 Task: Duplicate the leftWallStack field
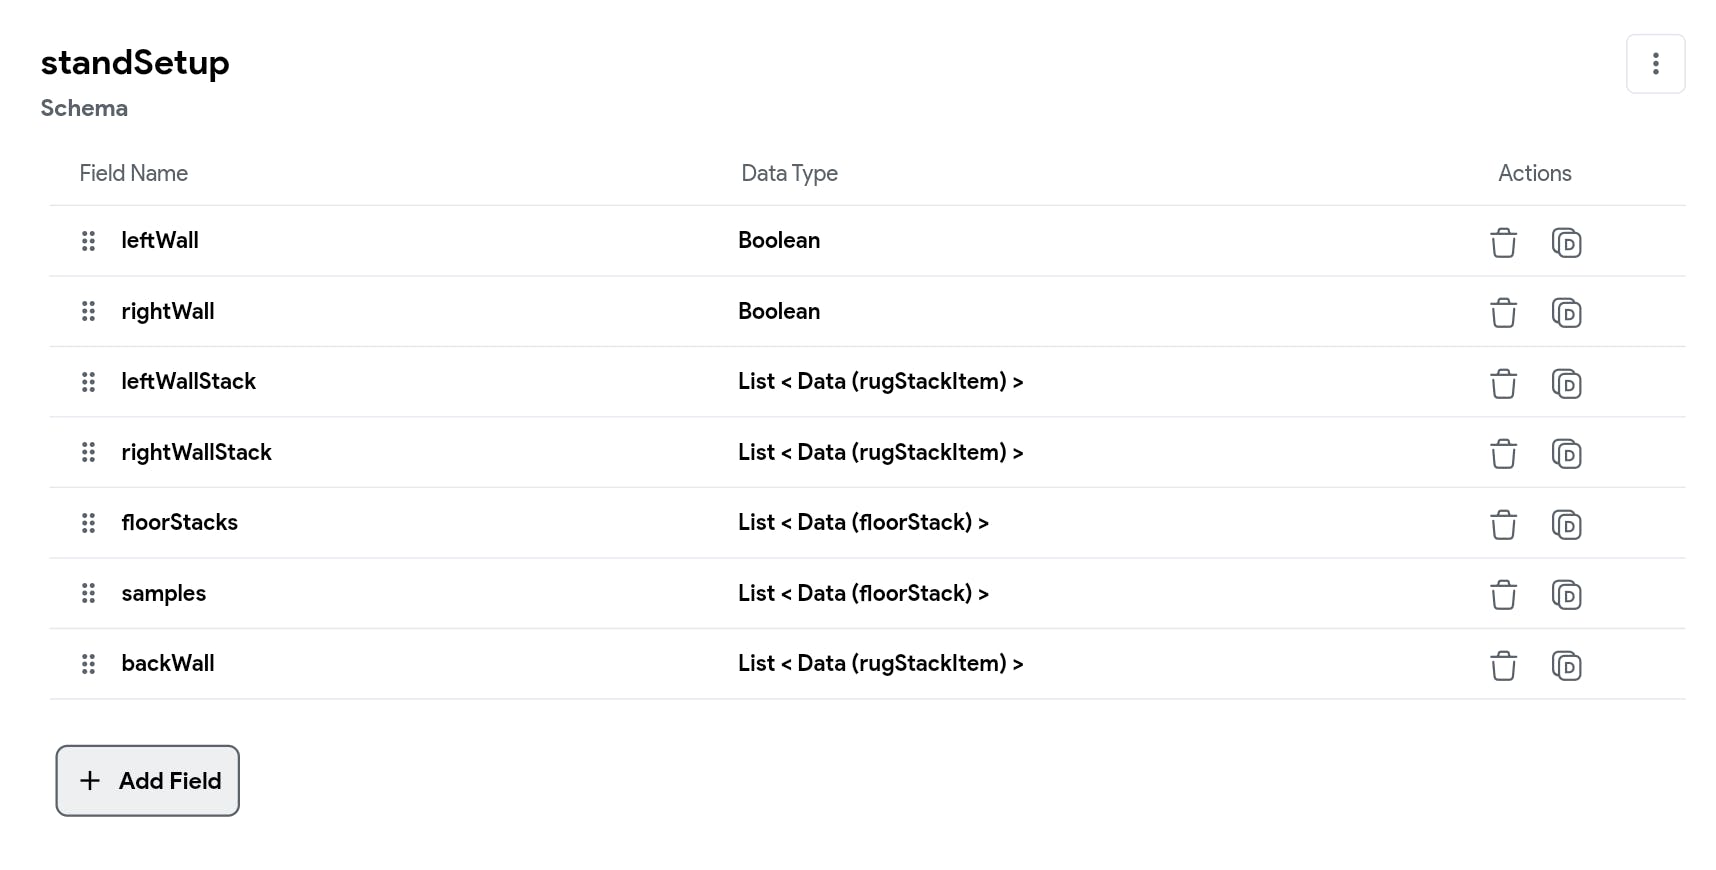coord(1566,384)
